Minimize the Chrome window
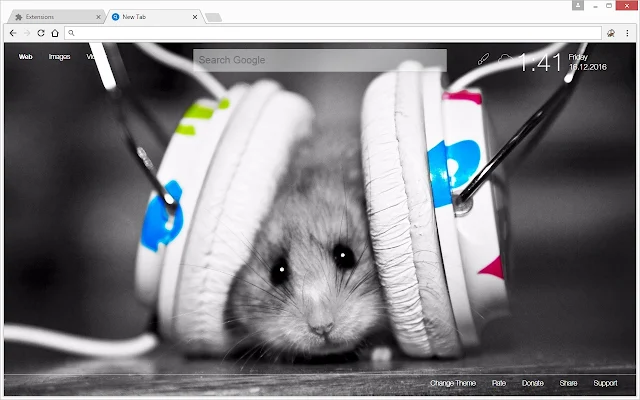 pos(595,6)
